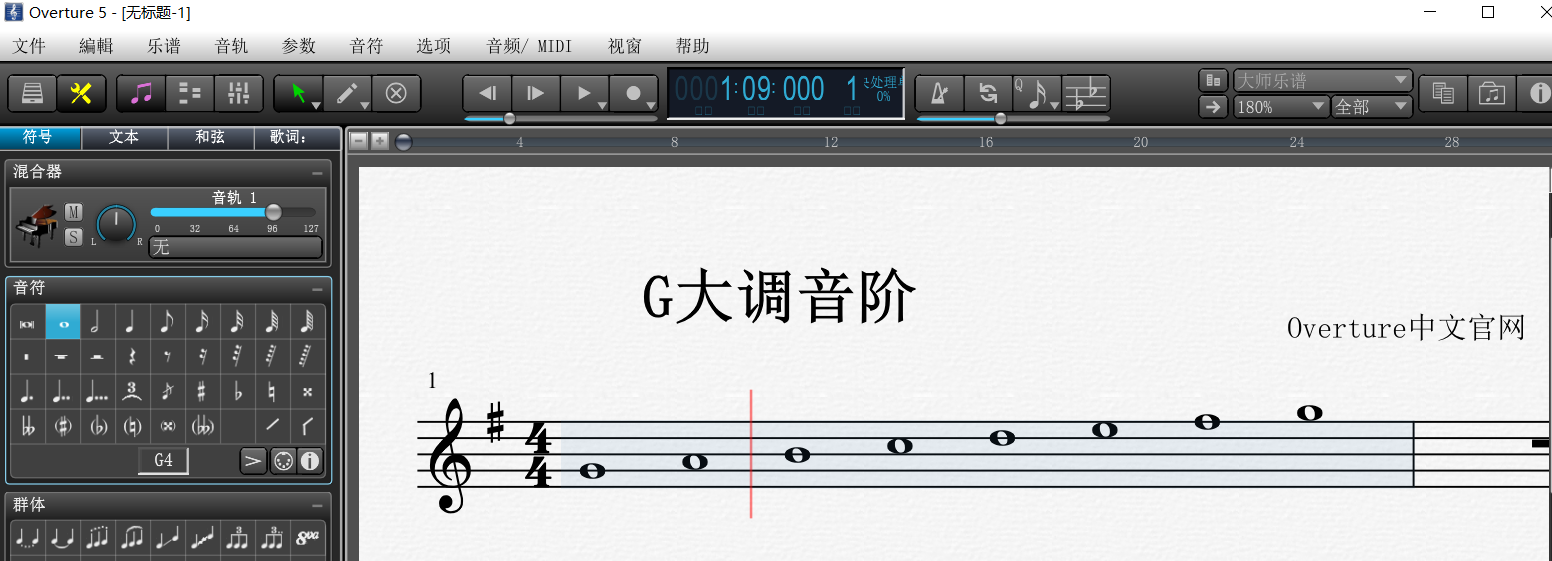Start playback with the play button
Screen dimensions: 1552x561
585,93
